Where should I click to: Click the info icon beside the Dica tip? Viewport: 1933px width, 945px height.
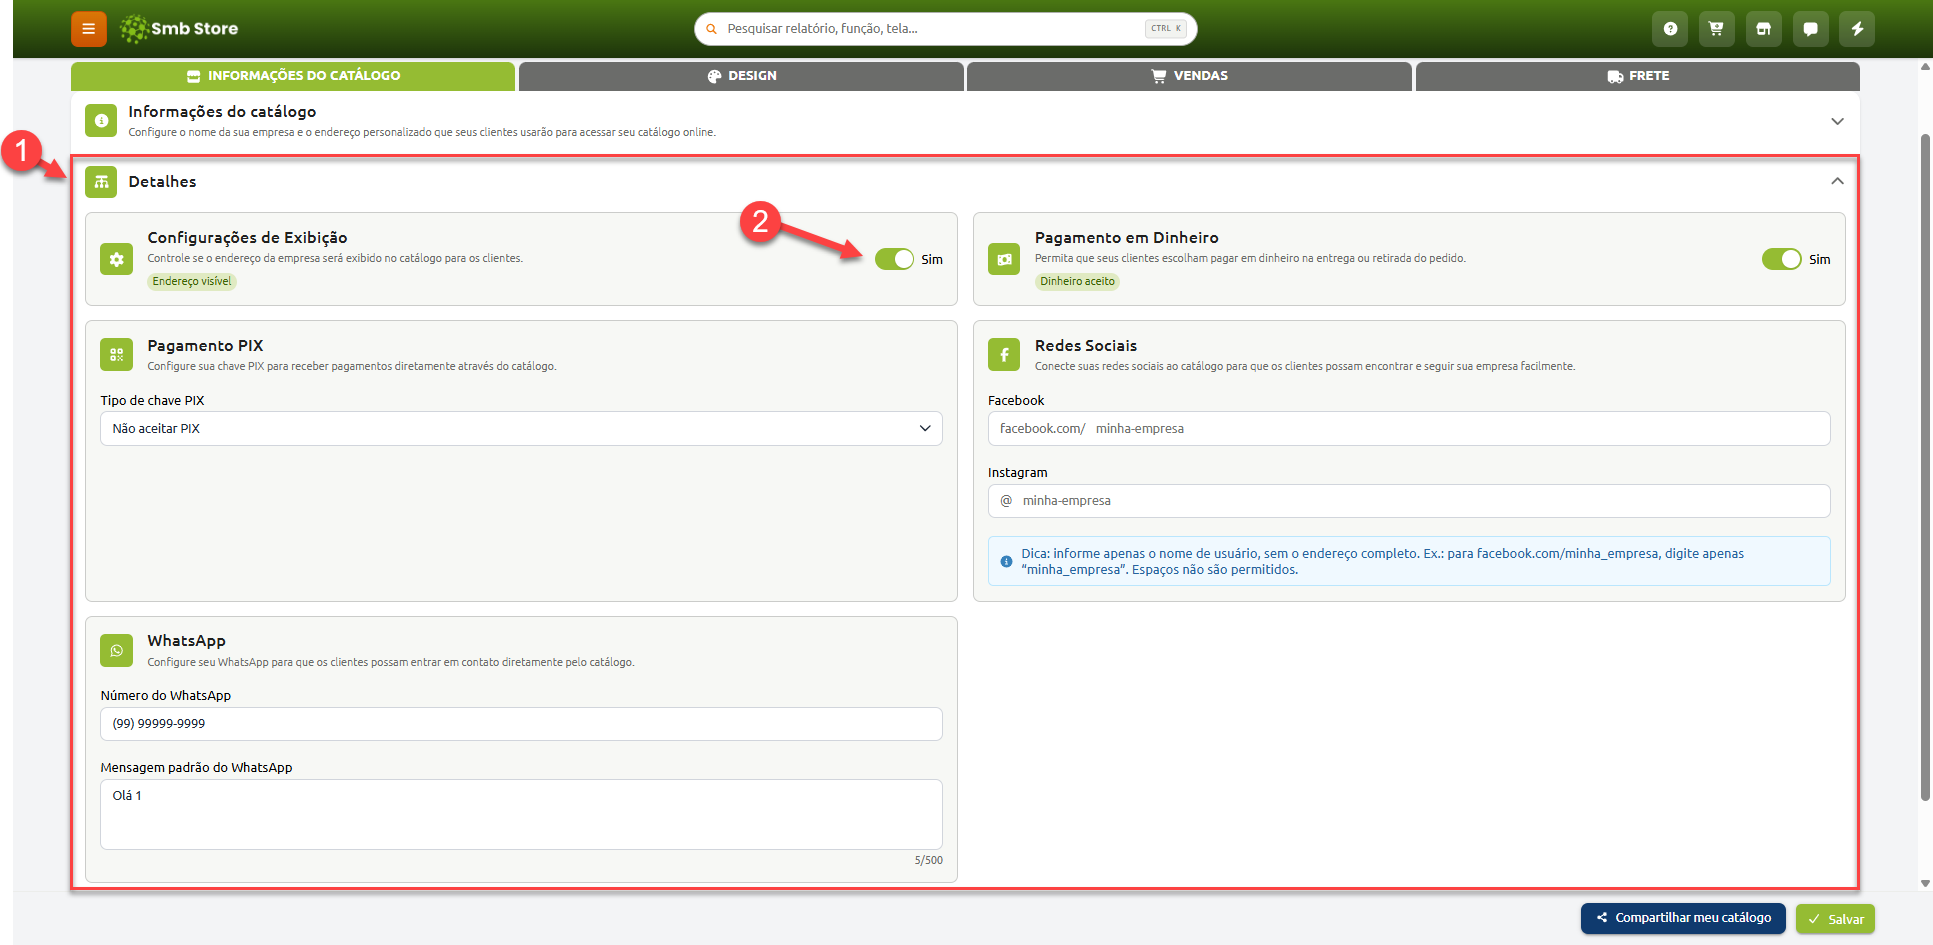click(x=1006, y=562)
